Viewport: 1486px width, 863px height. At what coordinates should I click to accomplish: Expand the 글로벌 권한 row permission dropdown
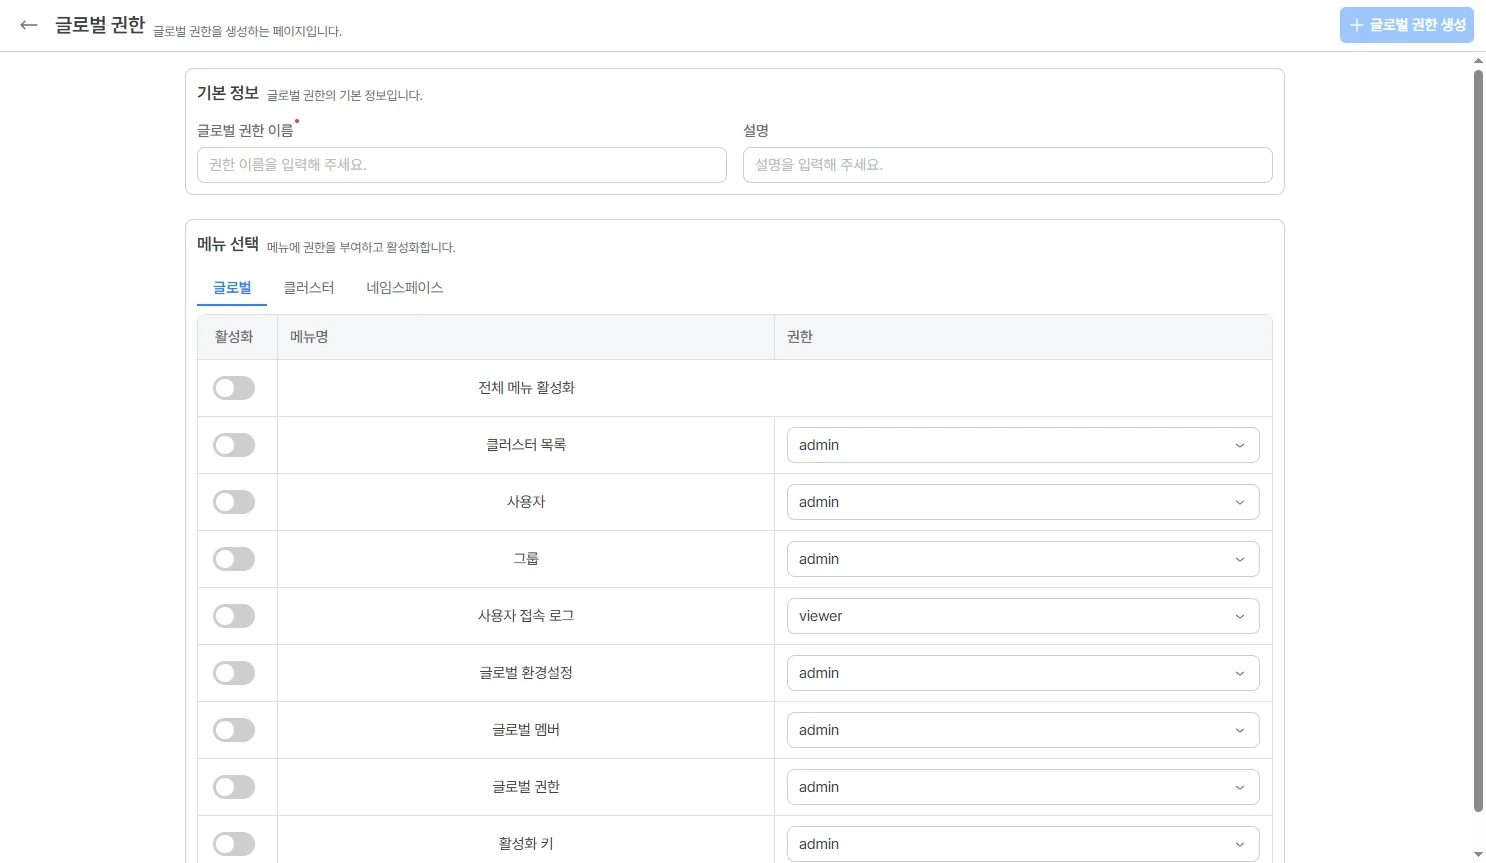click(x=1023, y=787)
